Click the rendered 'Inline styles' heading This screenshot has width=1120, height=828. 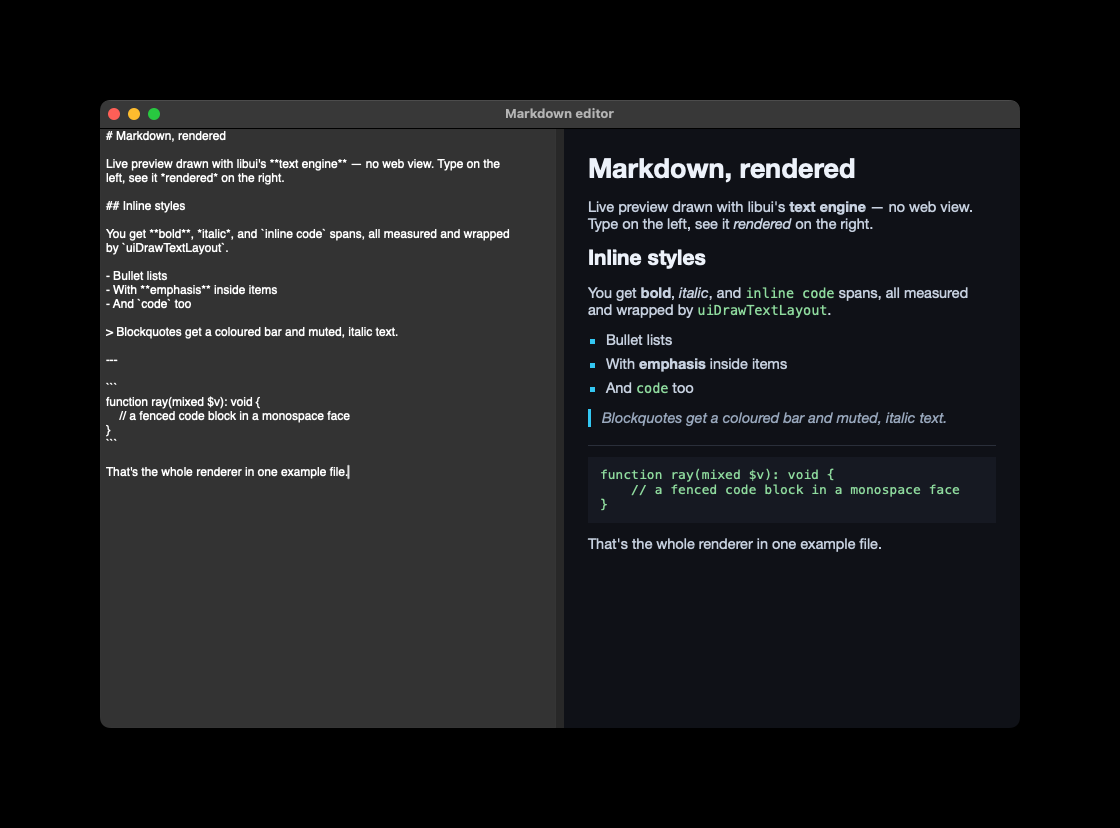(646, 258)
